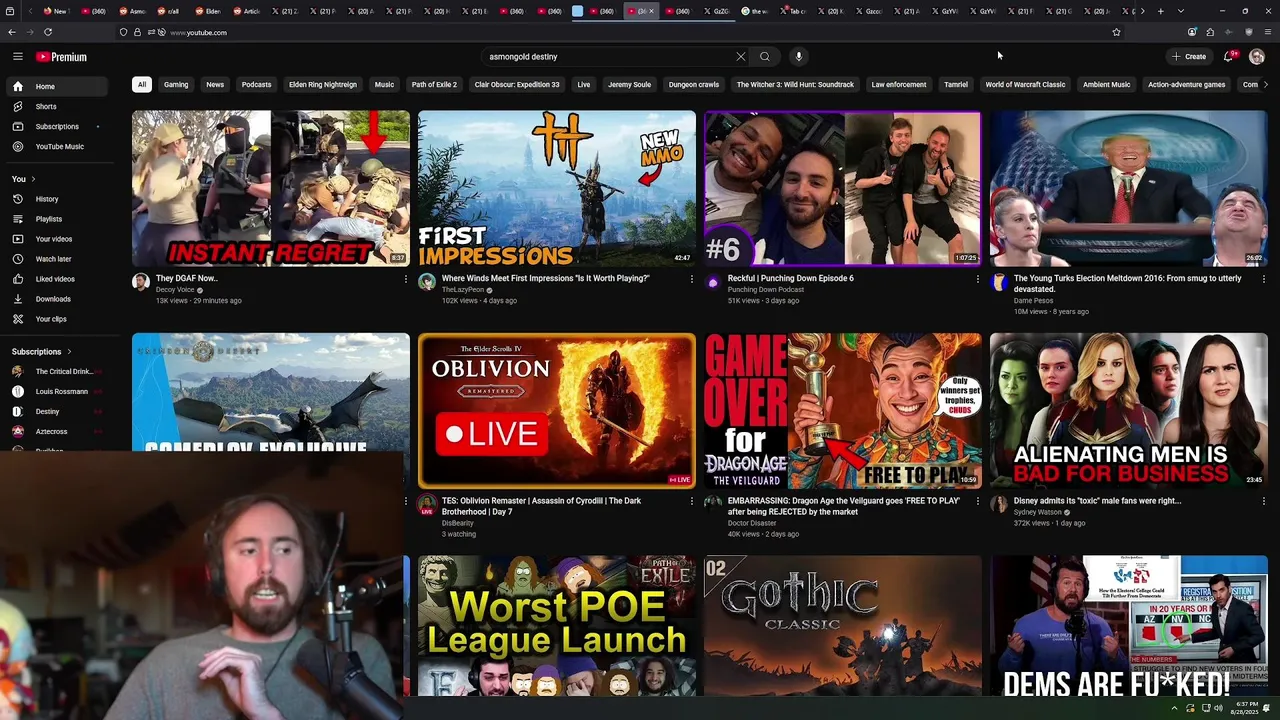Open options for 'They DGAF Now..' video

[405, 279]
